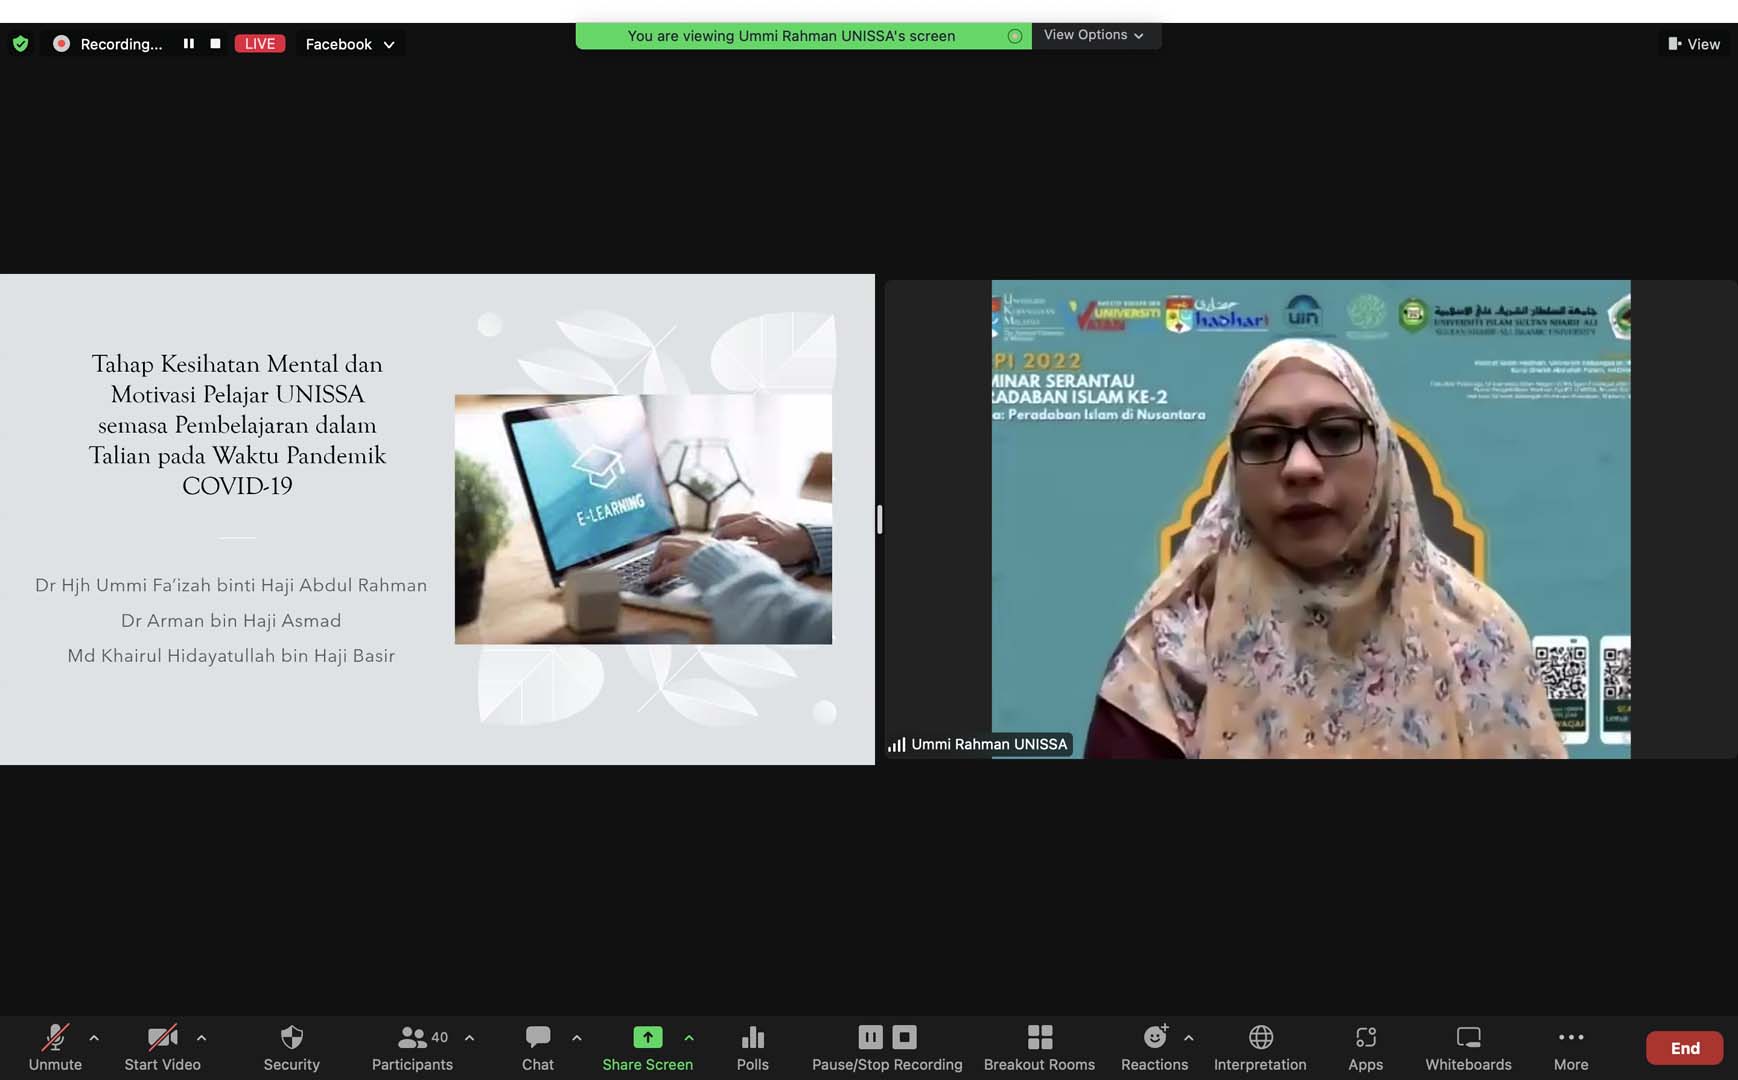The width and height of the screenshot is (1738, 1080).
Task: Expand audio options arrow beside Unmute
Action: coord(94,1038)
